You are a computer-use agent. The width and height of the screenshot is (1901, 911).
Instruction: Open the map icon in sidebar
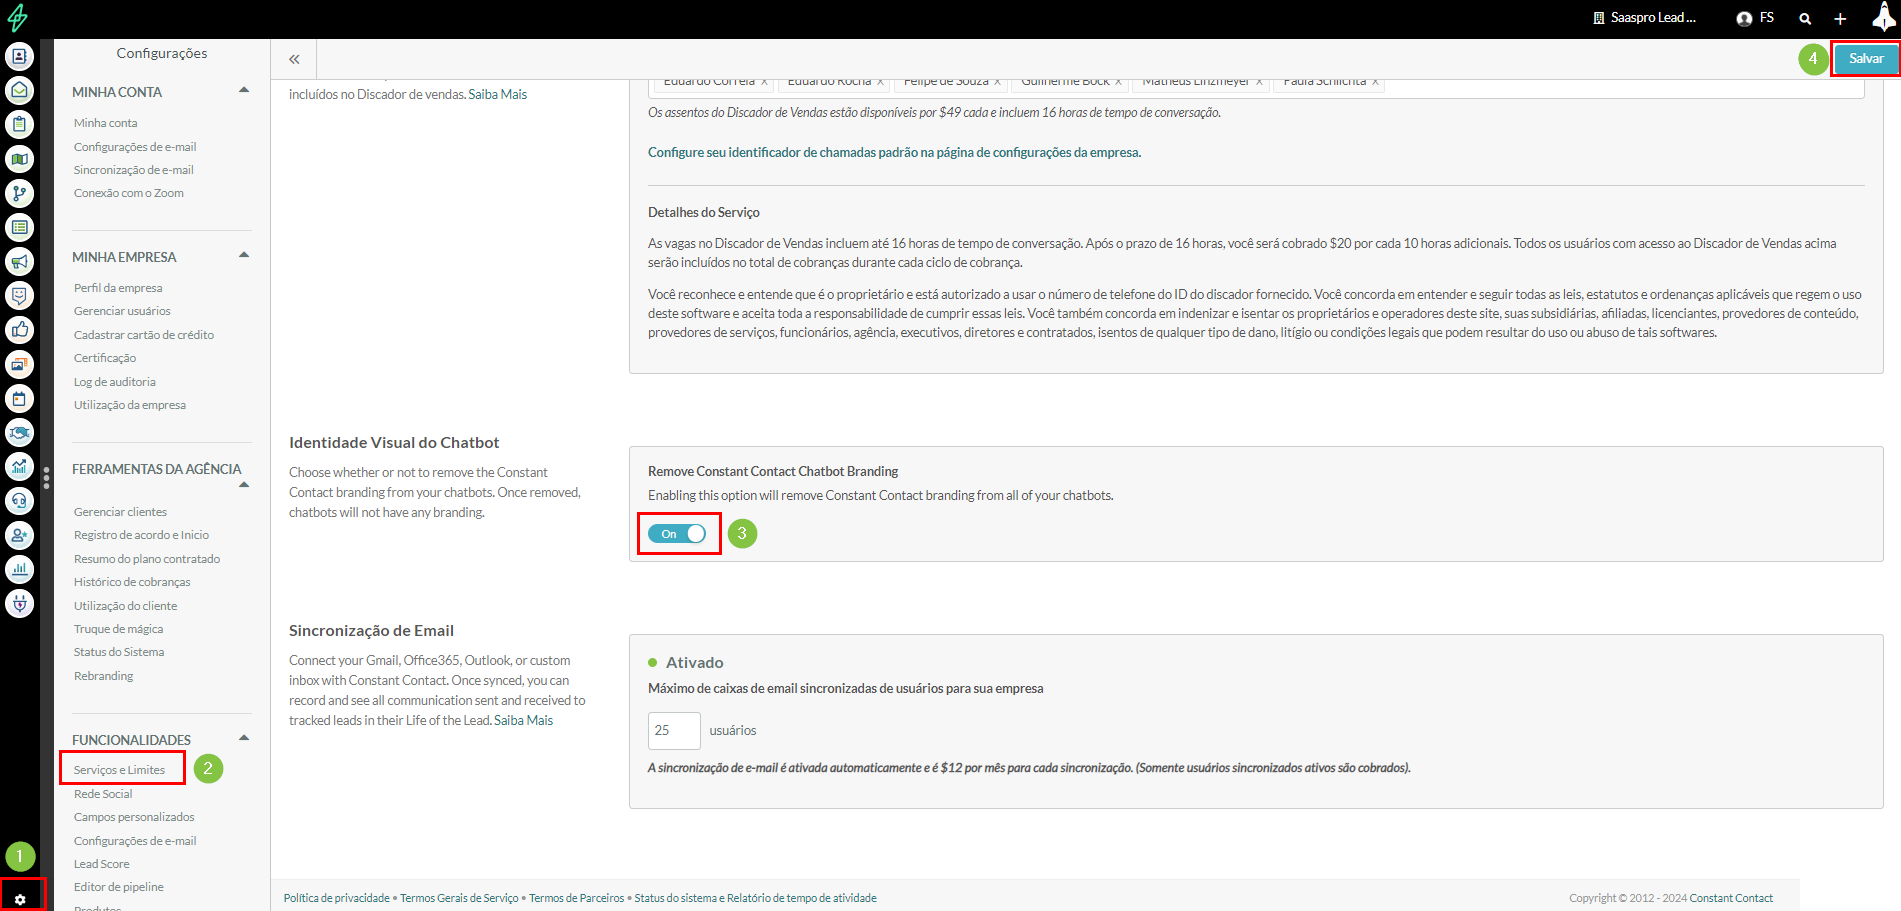[19, 159]
